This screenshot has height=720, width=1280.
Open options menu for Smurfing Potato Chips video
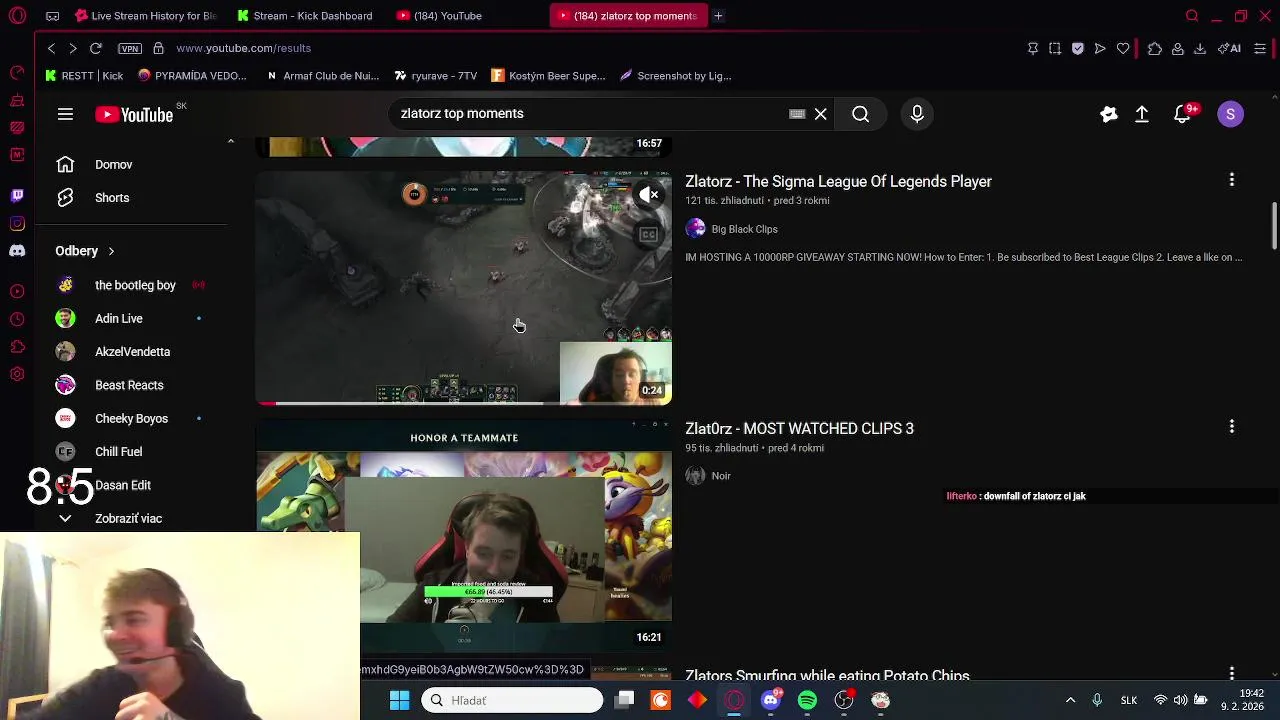[x=1232, y=674]
